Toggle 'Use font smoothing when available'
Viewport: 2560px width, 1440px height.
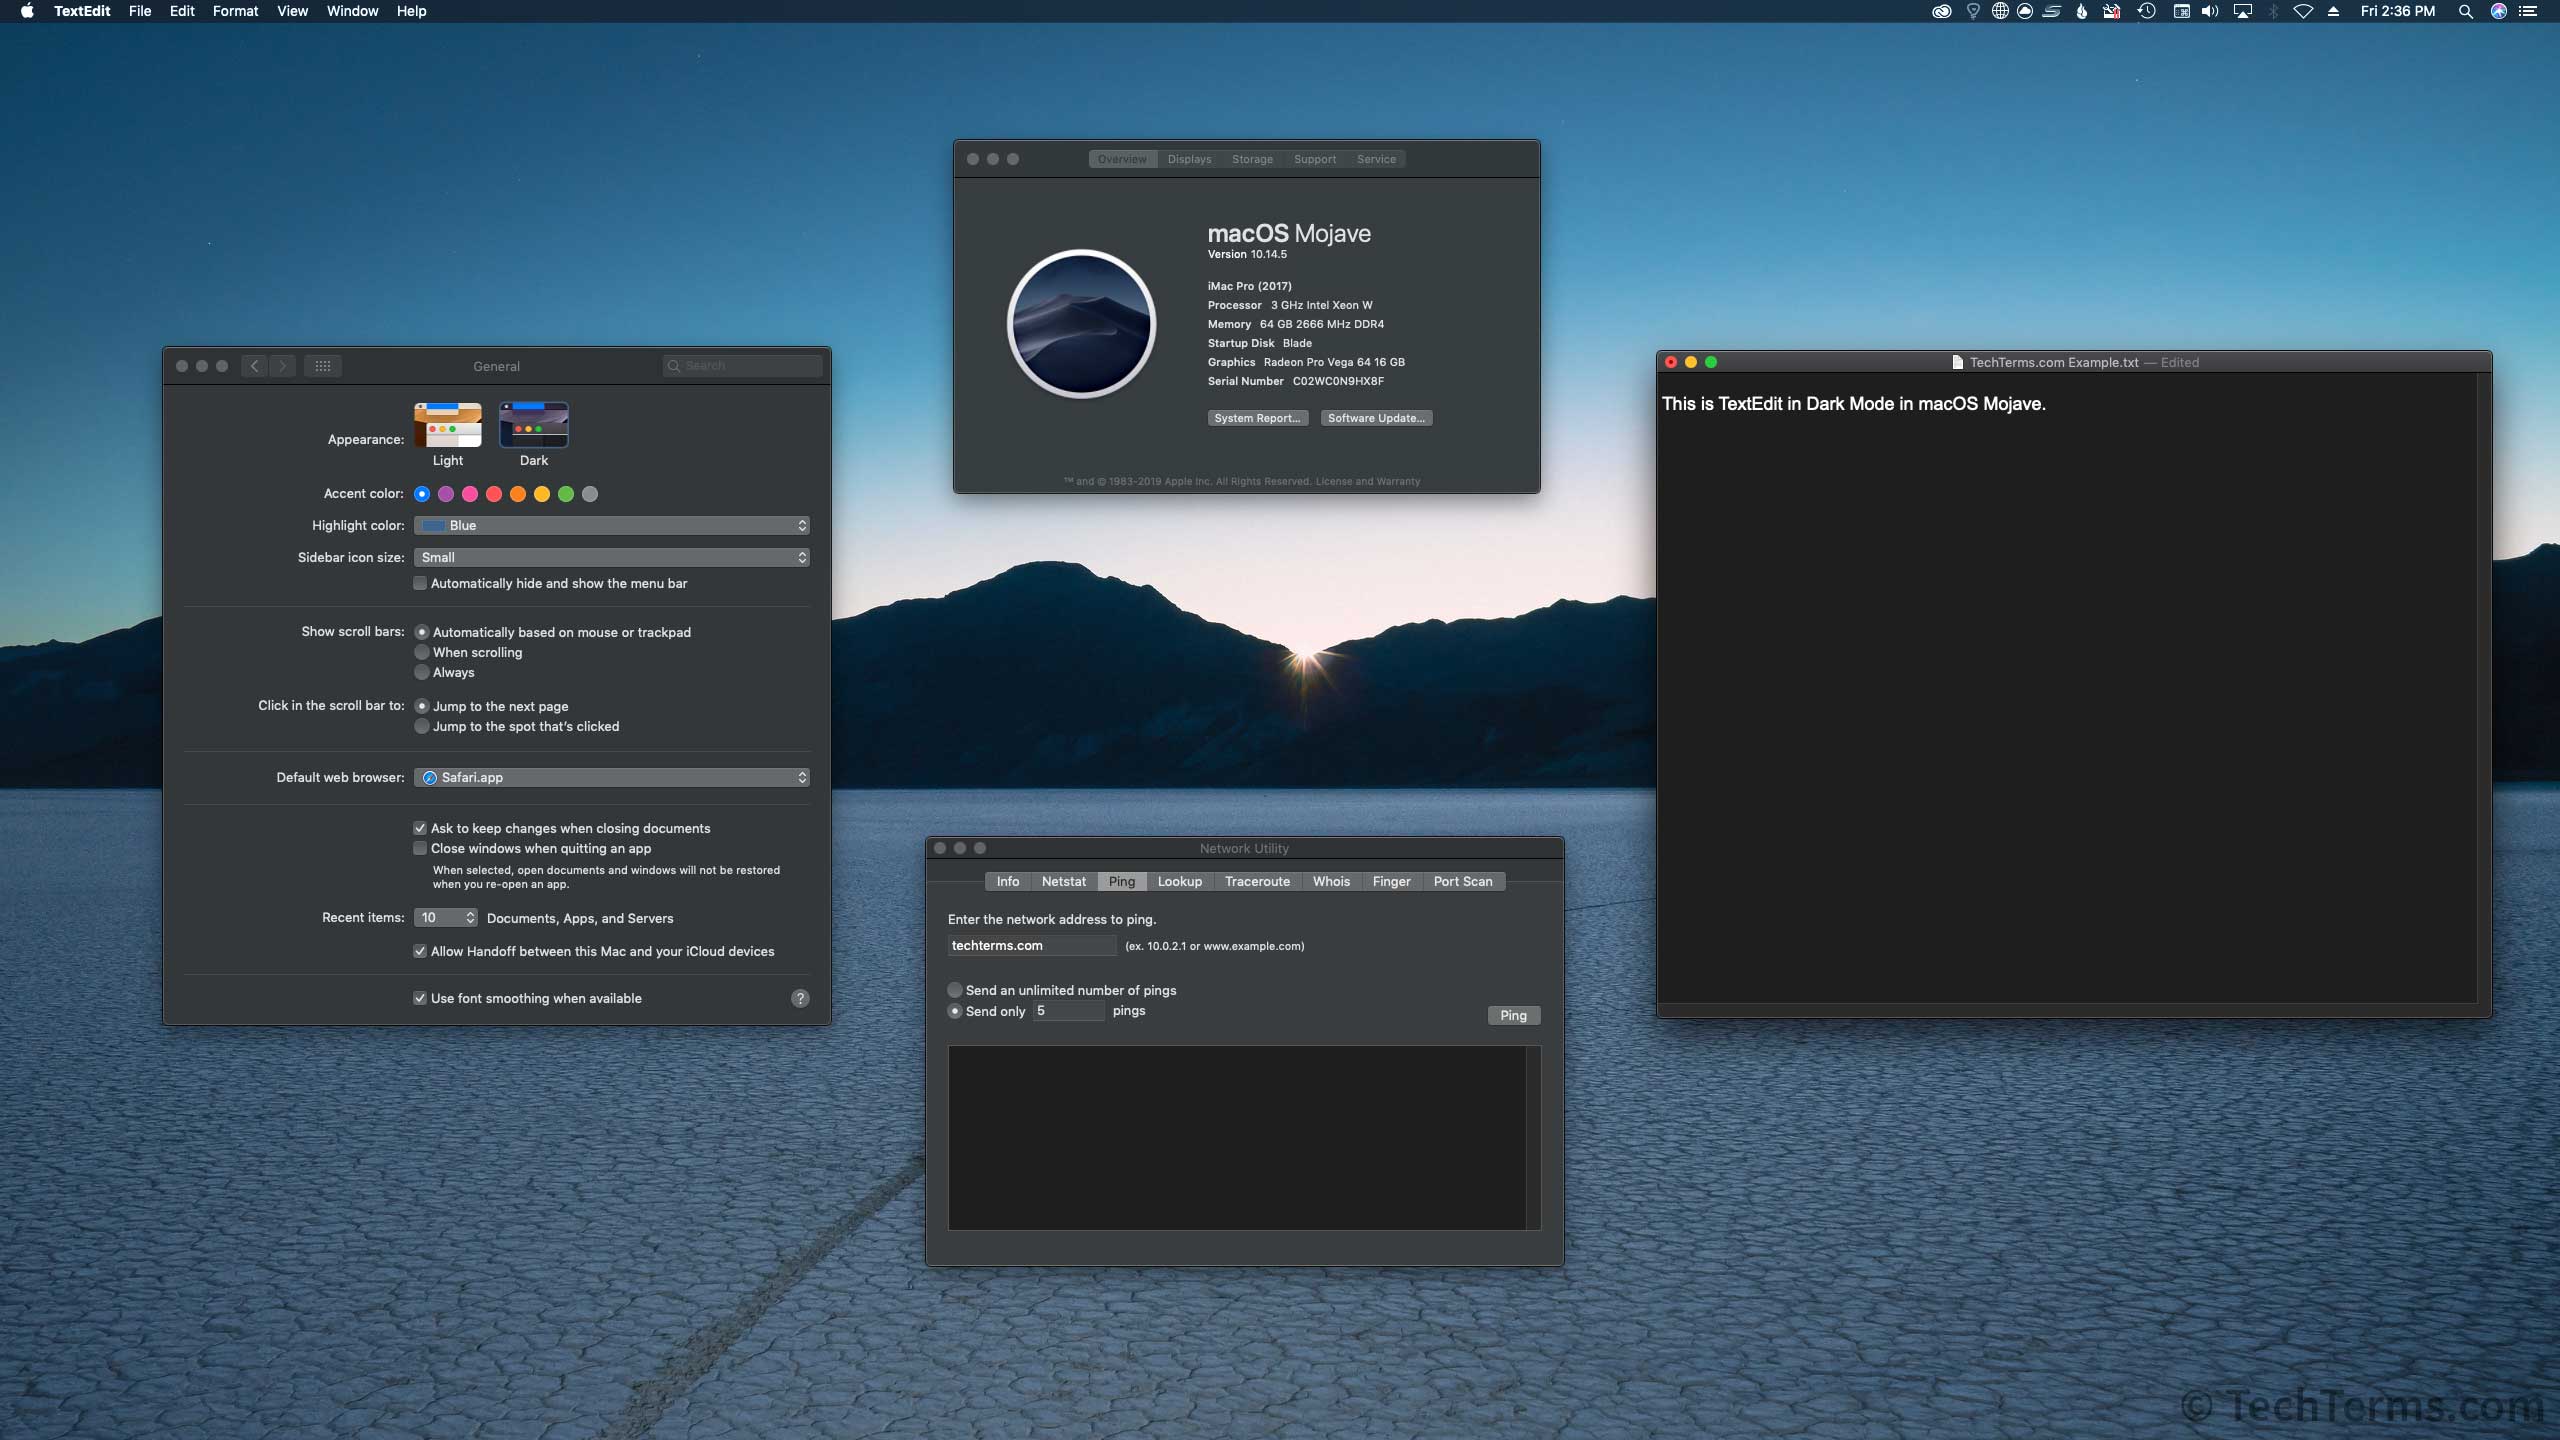pos(420,998)
